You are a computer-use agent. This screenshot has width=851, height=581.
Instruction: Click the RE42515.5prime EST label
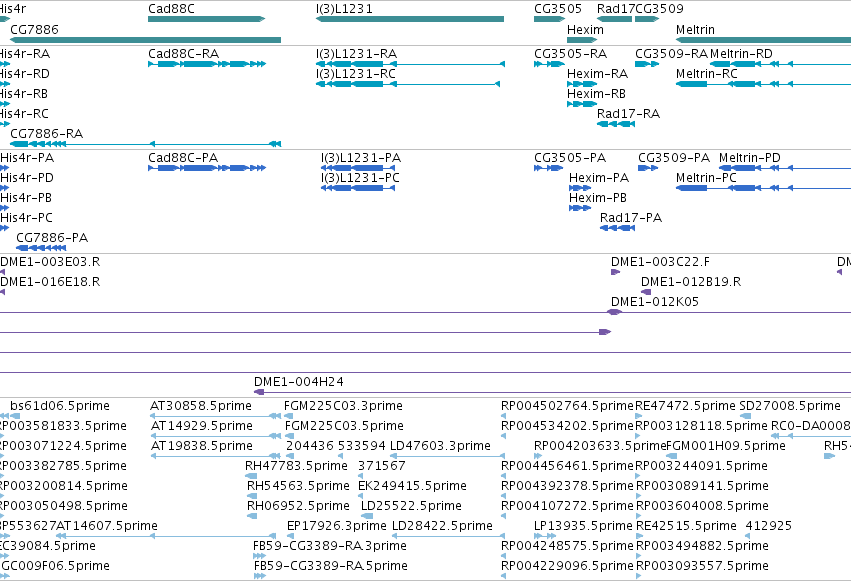[687, 526]
